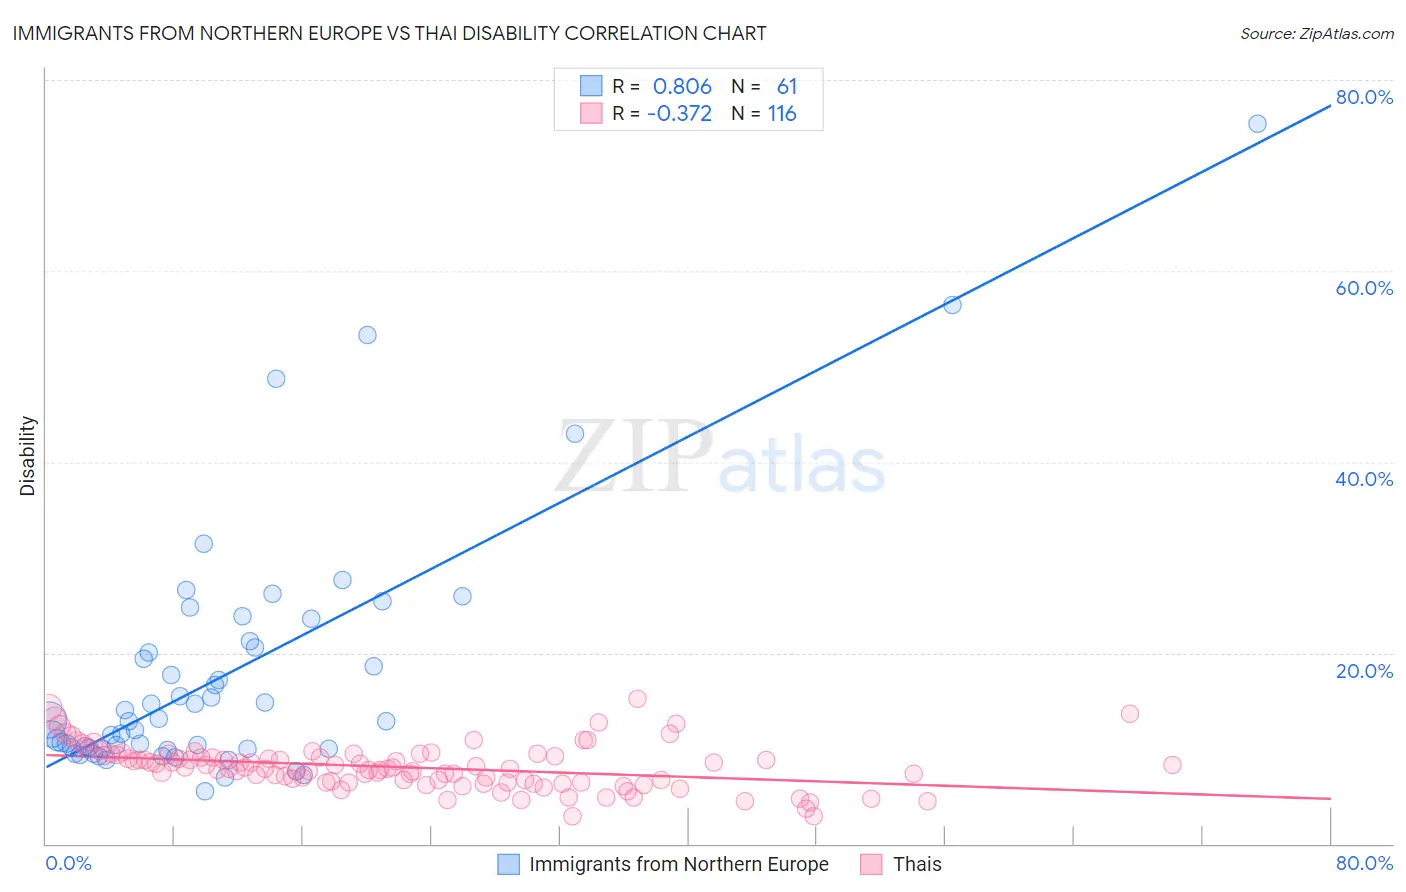Click the Disability y-axis label

(x=28, y=456)
